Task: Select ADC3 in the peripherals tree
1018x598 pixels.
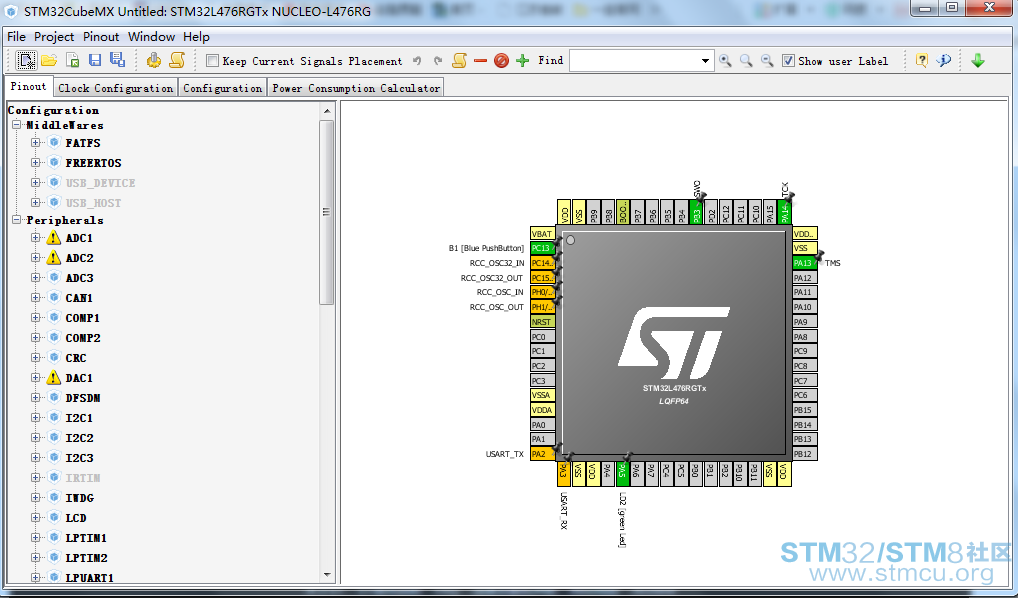Action: 79,278
